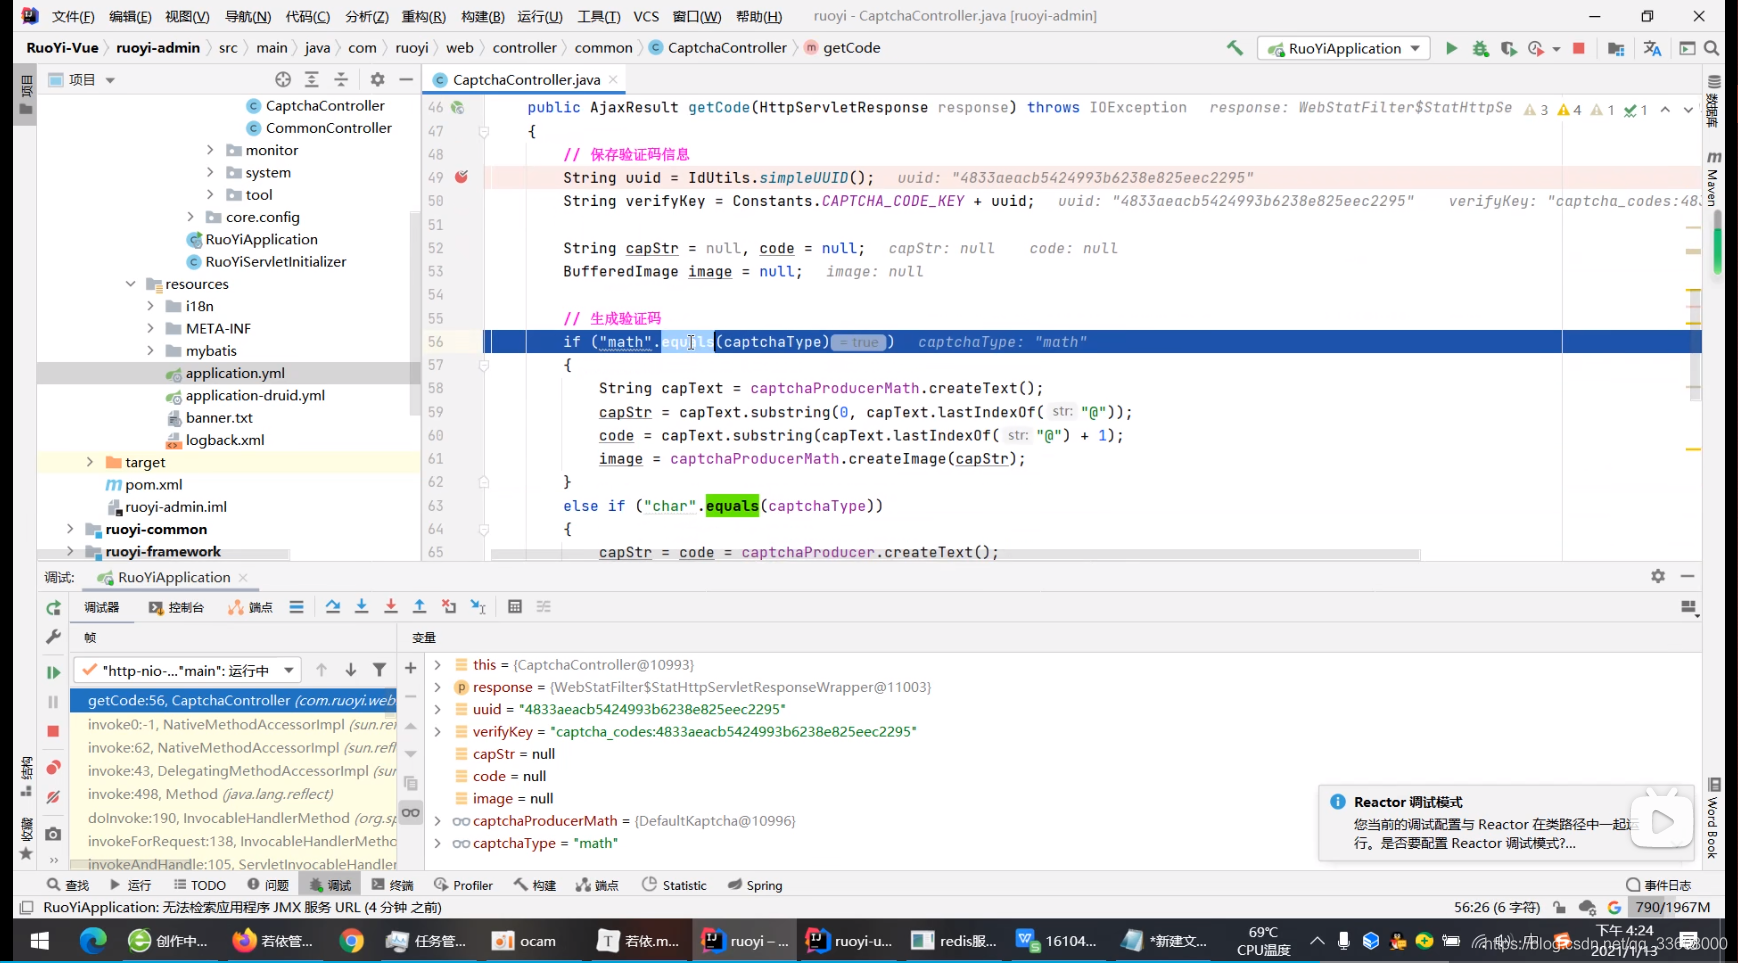Screen dimensions: 1738x963
Task: Click the Step Into debugger icon
Action: [x=362, y=607]
